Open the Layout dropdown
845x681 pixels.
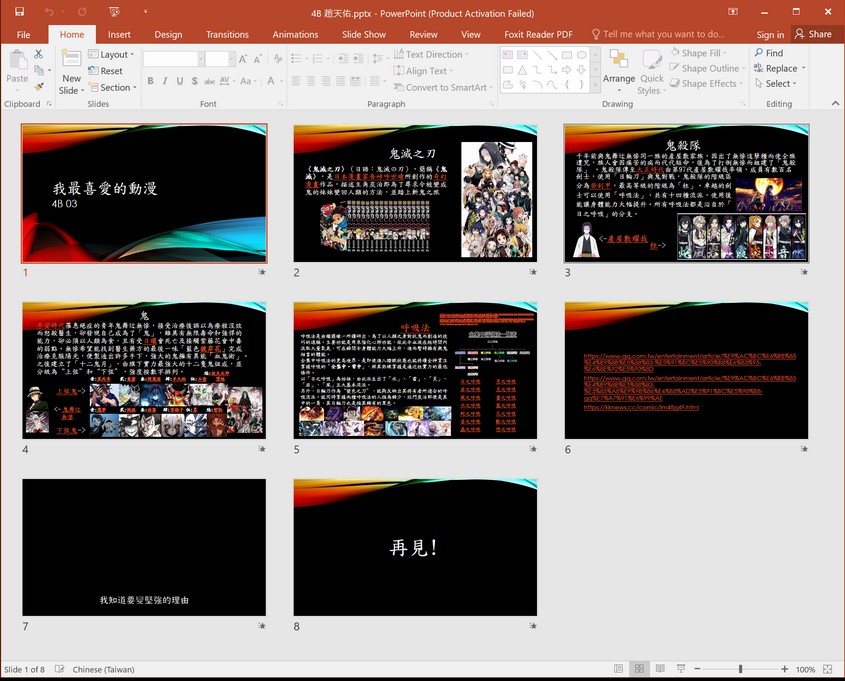(111, 54)
